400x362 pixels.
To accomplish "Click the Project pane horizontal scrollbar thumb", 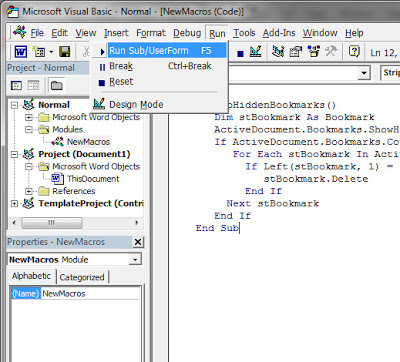I will [52, 223].
